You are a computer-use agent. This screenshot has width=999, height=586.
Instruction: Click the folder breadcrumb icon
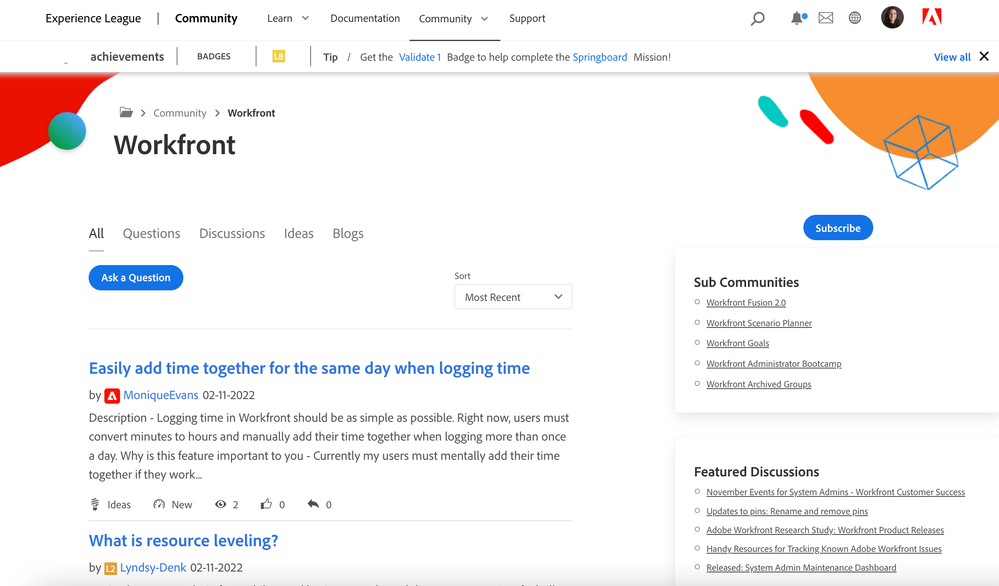pos(126,113)
